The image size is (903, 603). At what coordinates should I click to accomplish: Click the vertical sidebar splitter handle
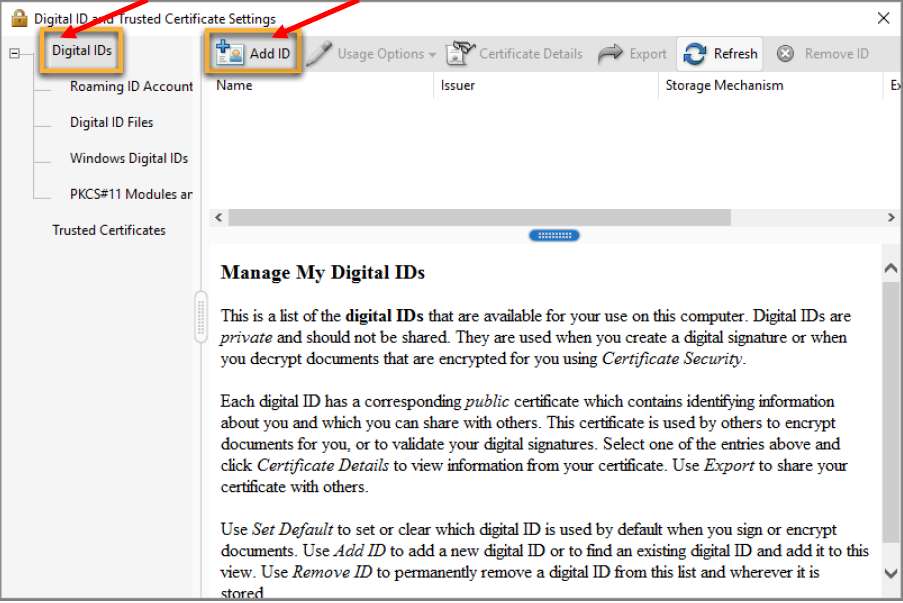click(200, 317)
